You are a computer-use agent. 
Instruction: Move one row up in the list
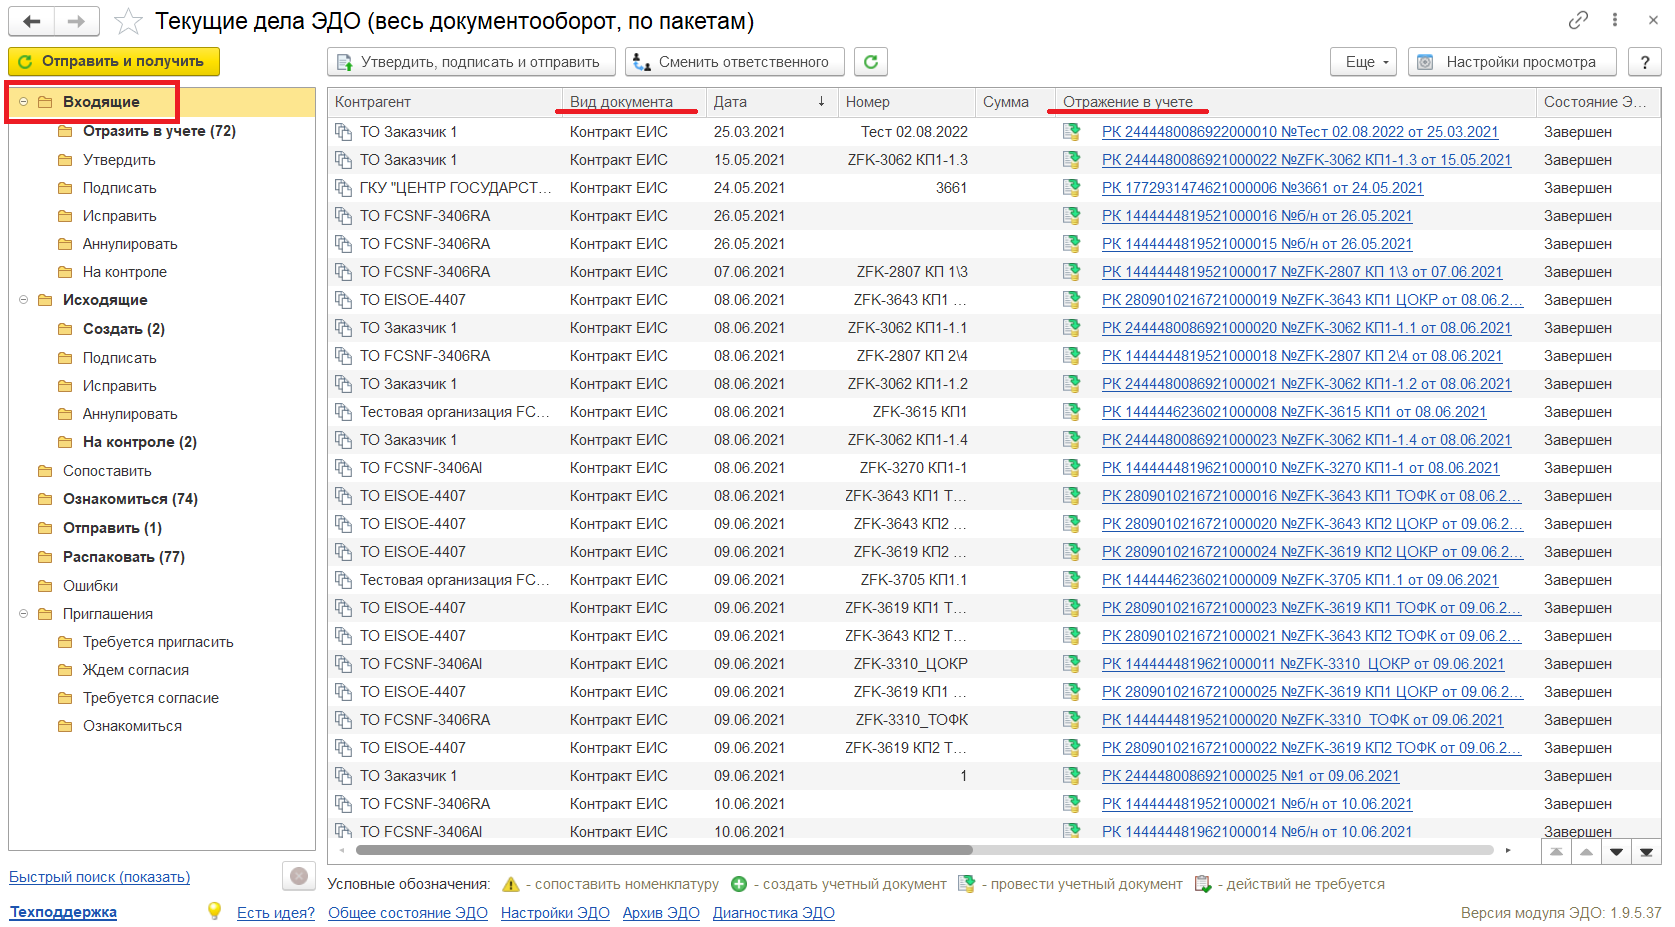[1586, 852]
